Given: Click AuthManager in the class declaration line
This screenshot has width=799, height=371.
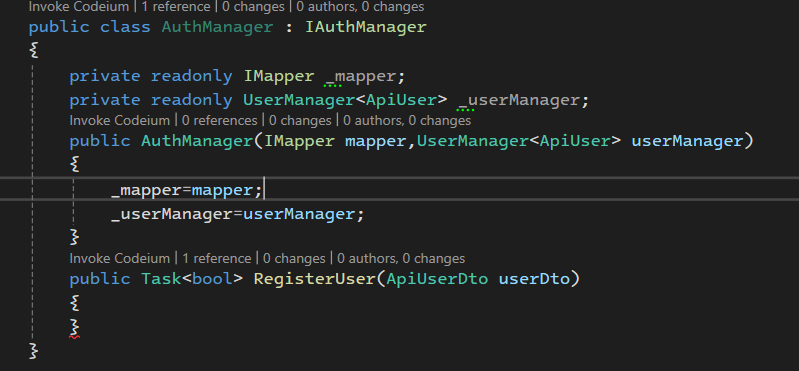Looking at the screenshot, I should 217,26.
